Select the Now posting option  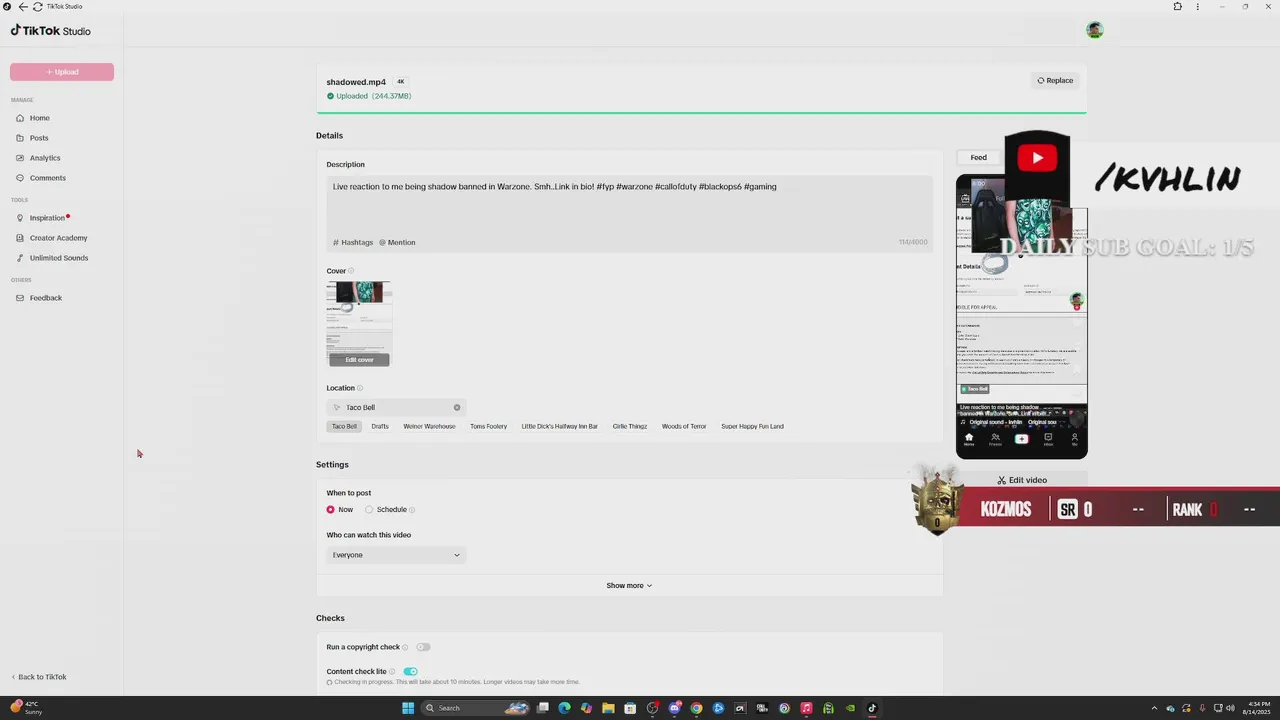coord(330,510)
